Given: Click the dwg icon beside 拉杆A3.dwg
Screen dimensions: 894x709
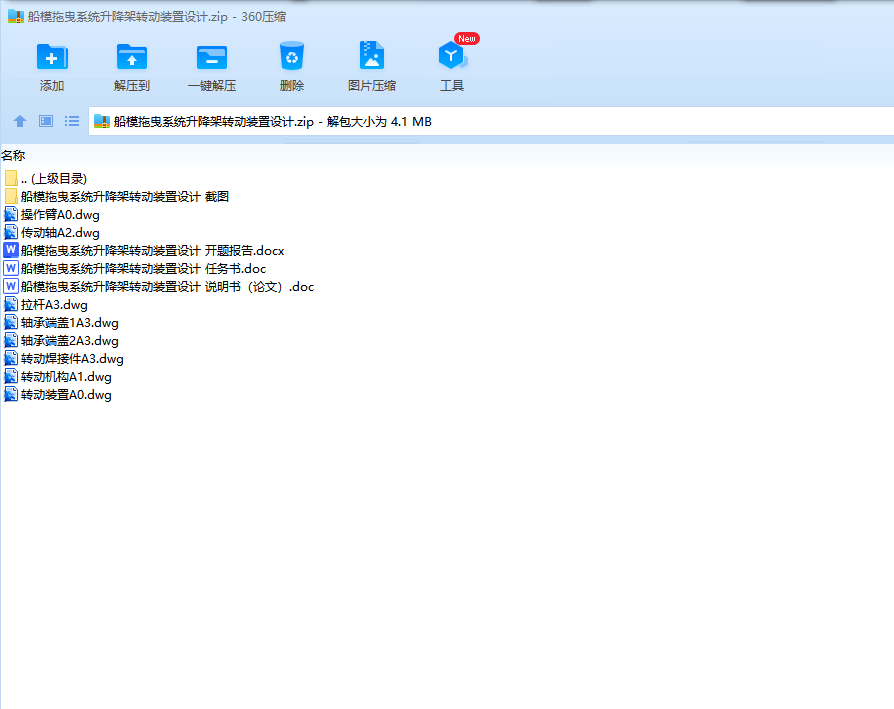Looking at the screenshot, I should (11, 305).
